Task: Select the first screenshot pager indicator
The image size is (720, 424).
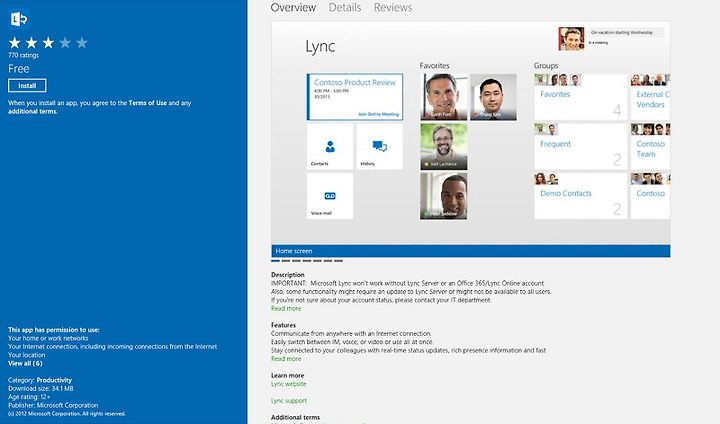Action: [x=275, y=260]
